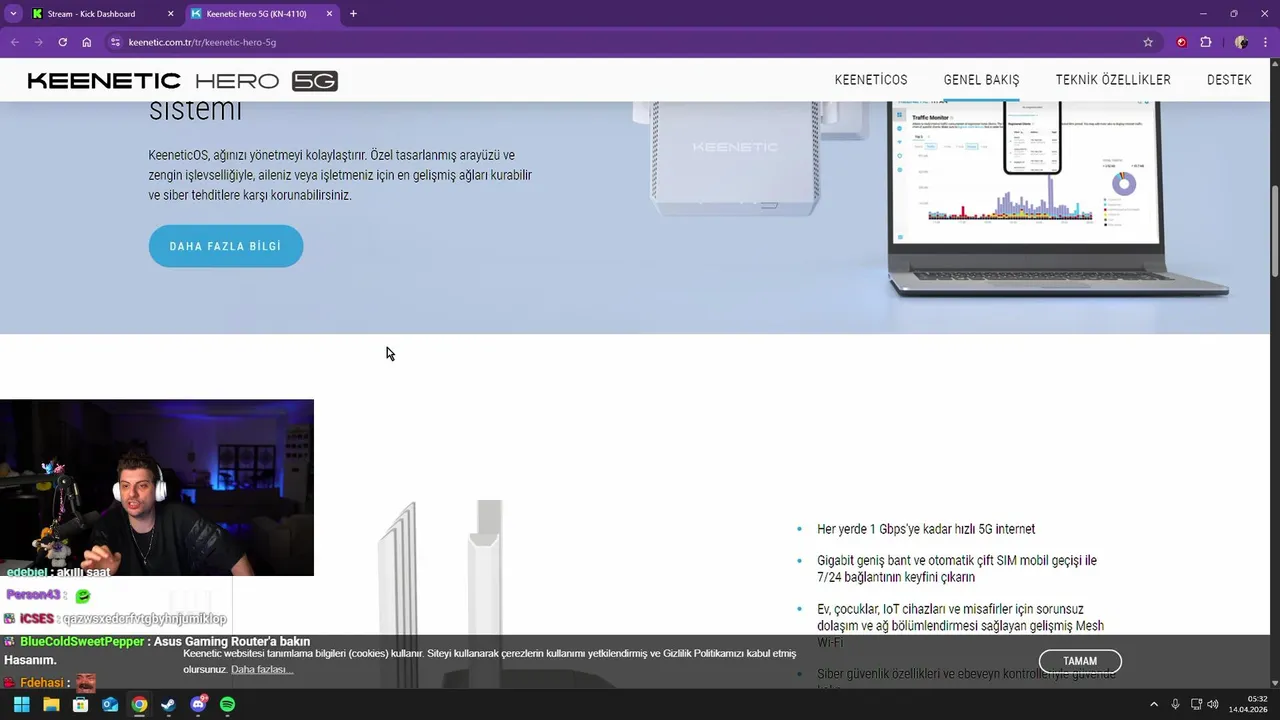Open the Daha fazlası cookie link

click(x=262, y=669)
